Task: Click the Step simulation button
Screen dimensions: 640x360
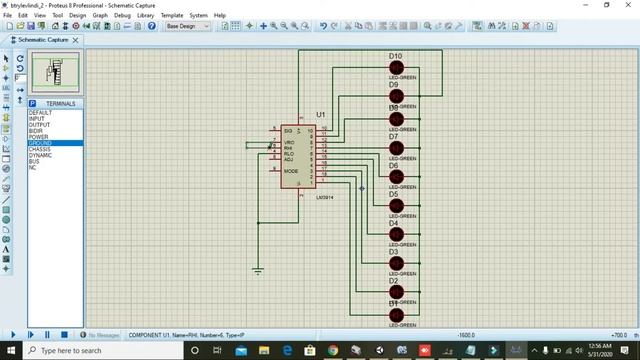Action: click(x=31, y=335)
